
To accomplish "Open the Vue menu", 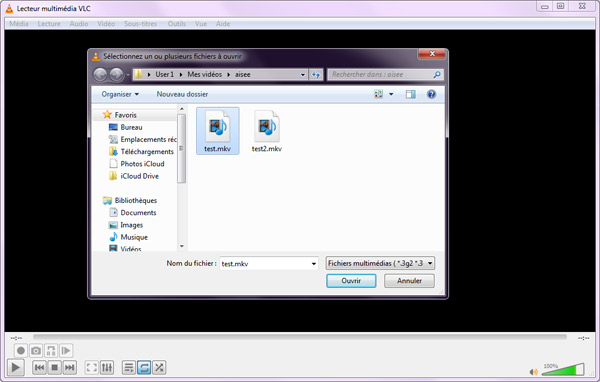I will (201, 24).
